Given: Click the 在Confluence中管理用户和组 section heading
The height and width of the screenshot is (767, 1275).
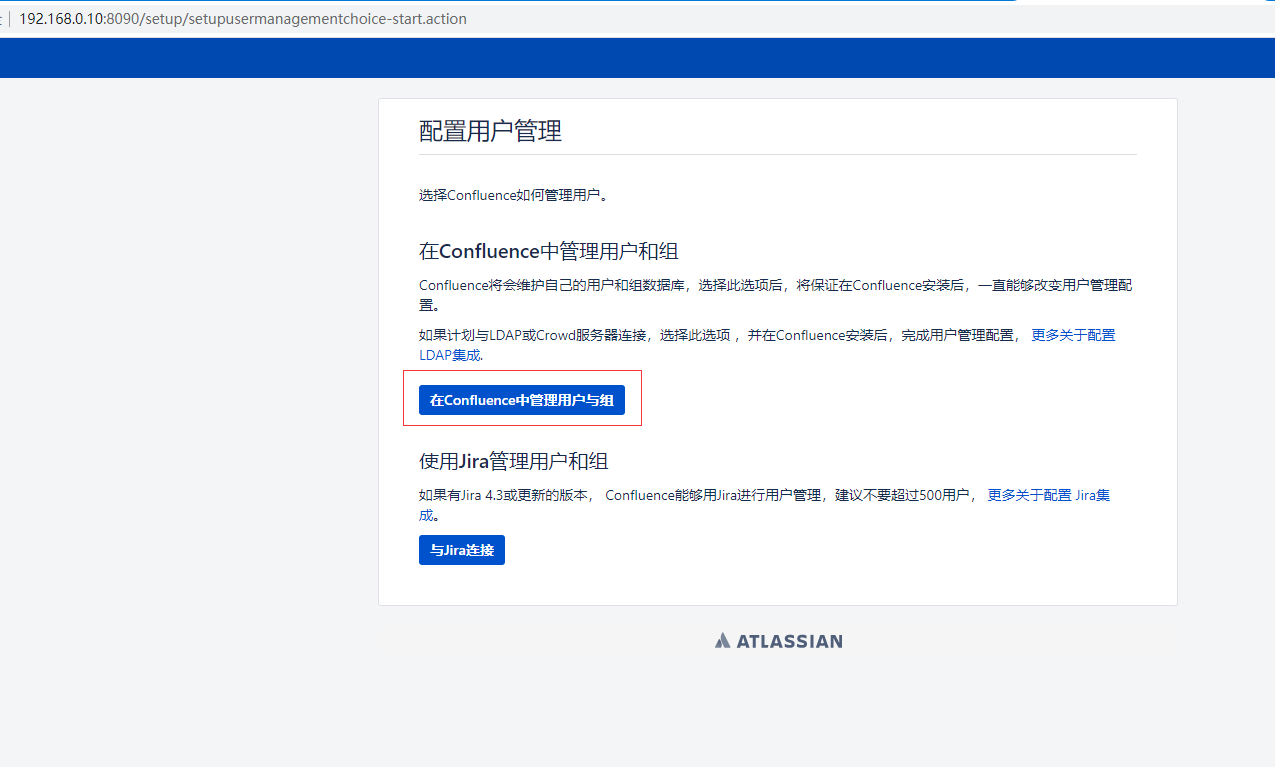Looking at the screenshot, I should coord(549,251).
